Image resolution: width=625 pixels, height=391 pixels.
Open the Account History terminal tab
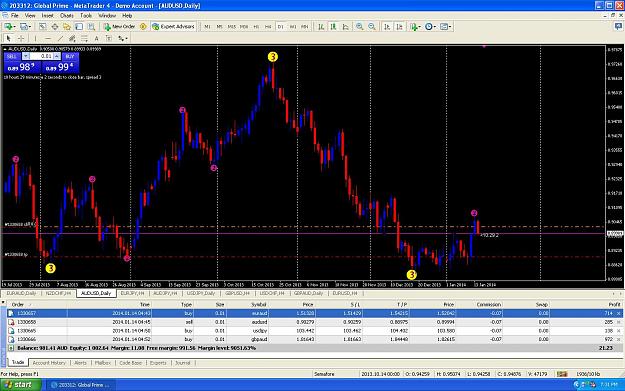click(x=49, y=363)
